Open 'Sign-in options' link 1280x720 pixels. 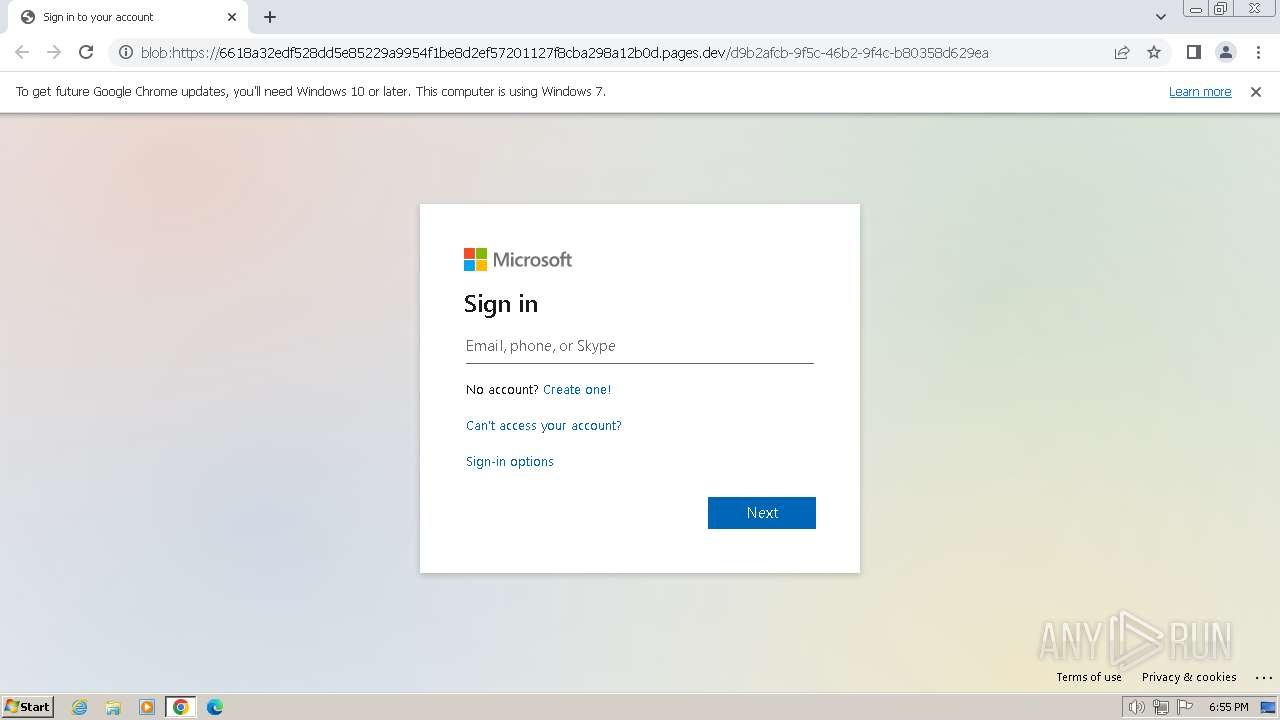click(510, 462)
